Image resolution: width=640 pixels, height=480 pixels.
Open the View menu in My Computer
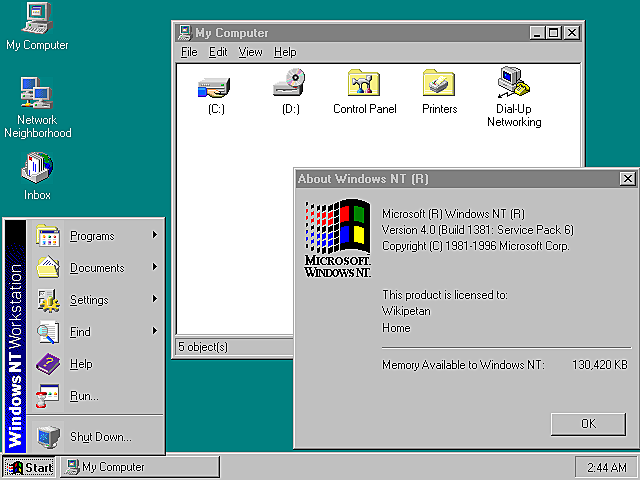(x=250, y=52)
